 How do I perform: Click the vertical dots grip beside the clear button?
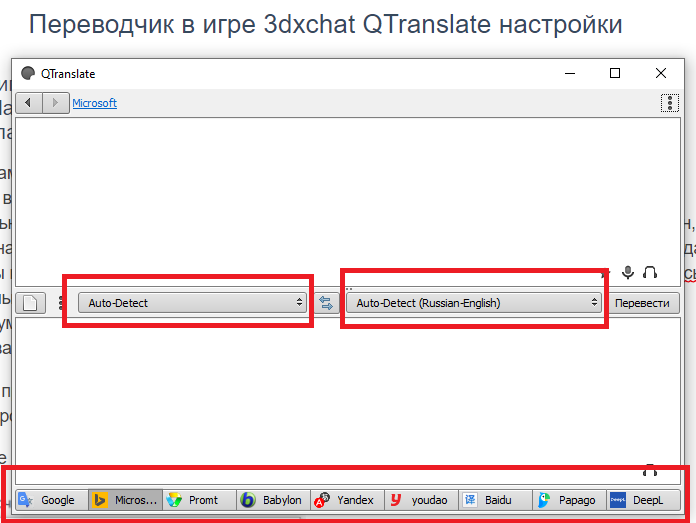click(x=61, y=303)
